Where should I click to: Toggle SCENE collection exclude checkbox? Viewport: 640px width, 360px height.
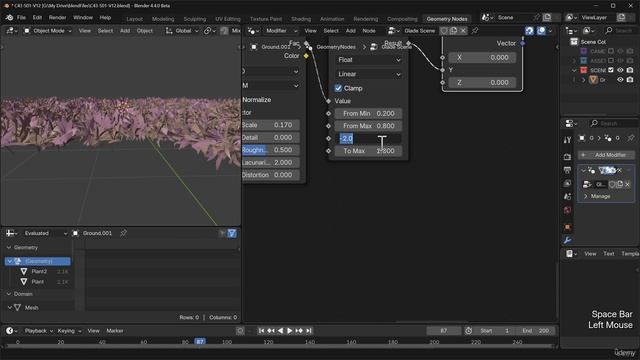click(x=611, y=70)
